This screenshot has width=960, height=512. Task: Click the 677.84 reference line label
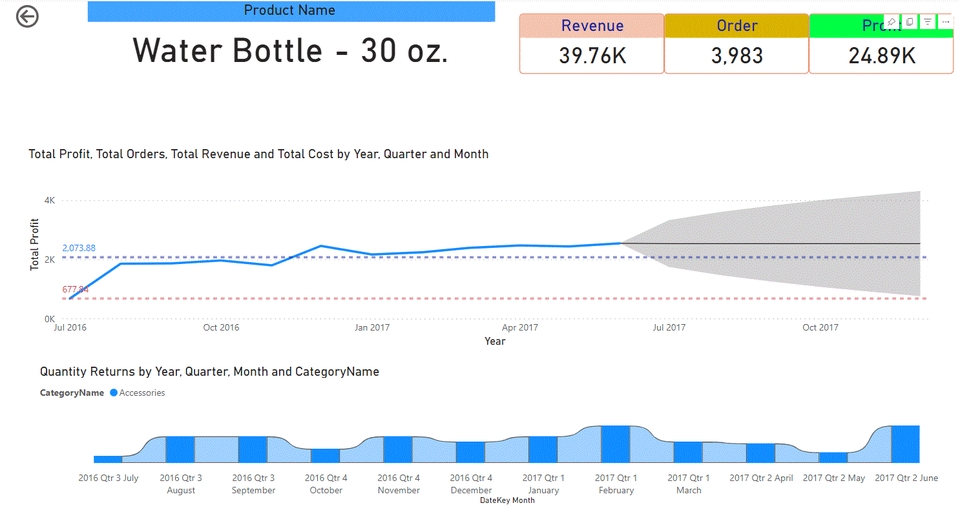(75, 290)
